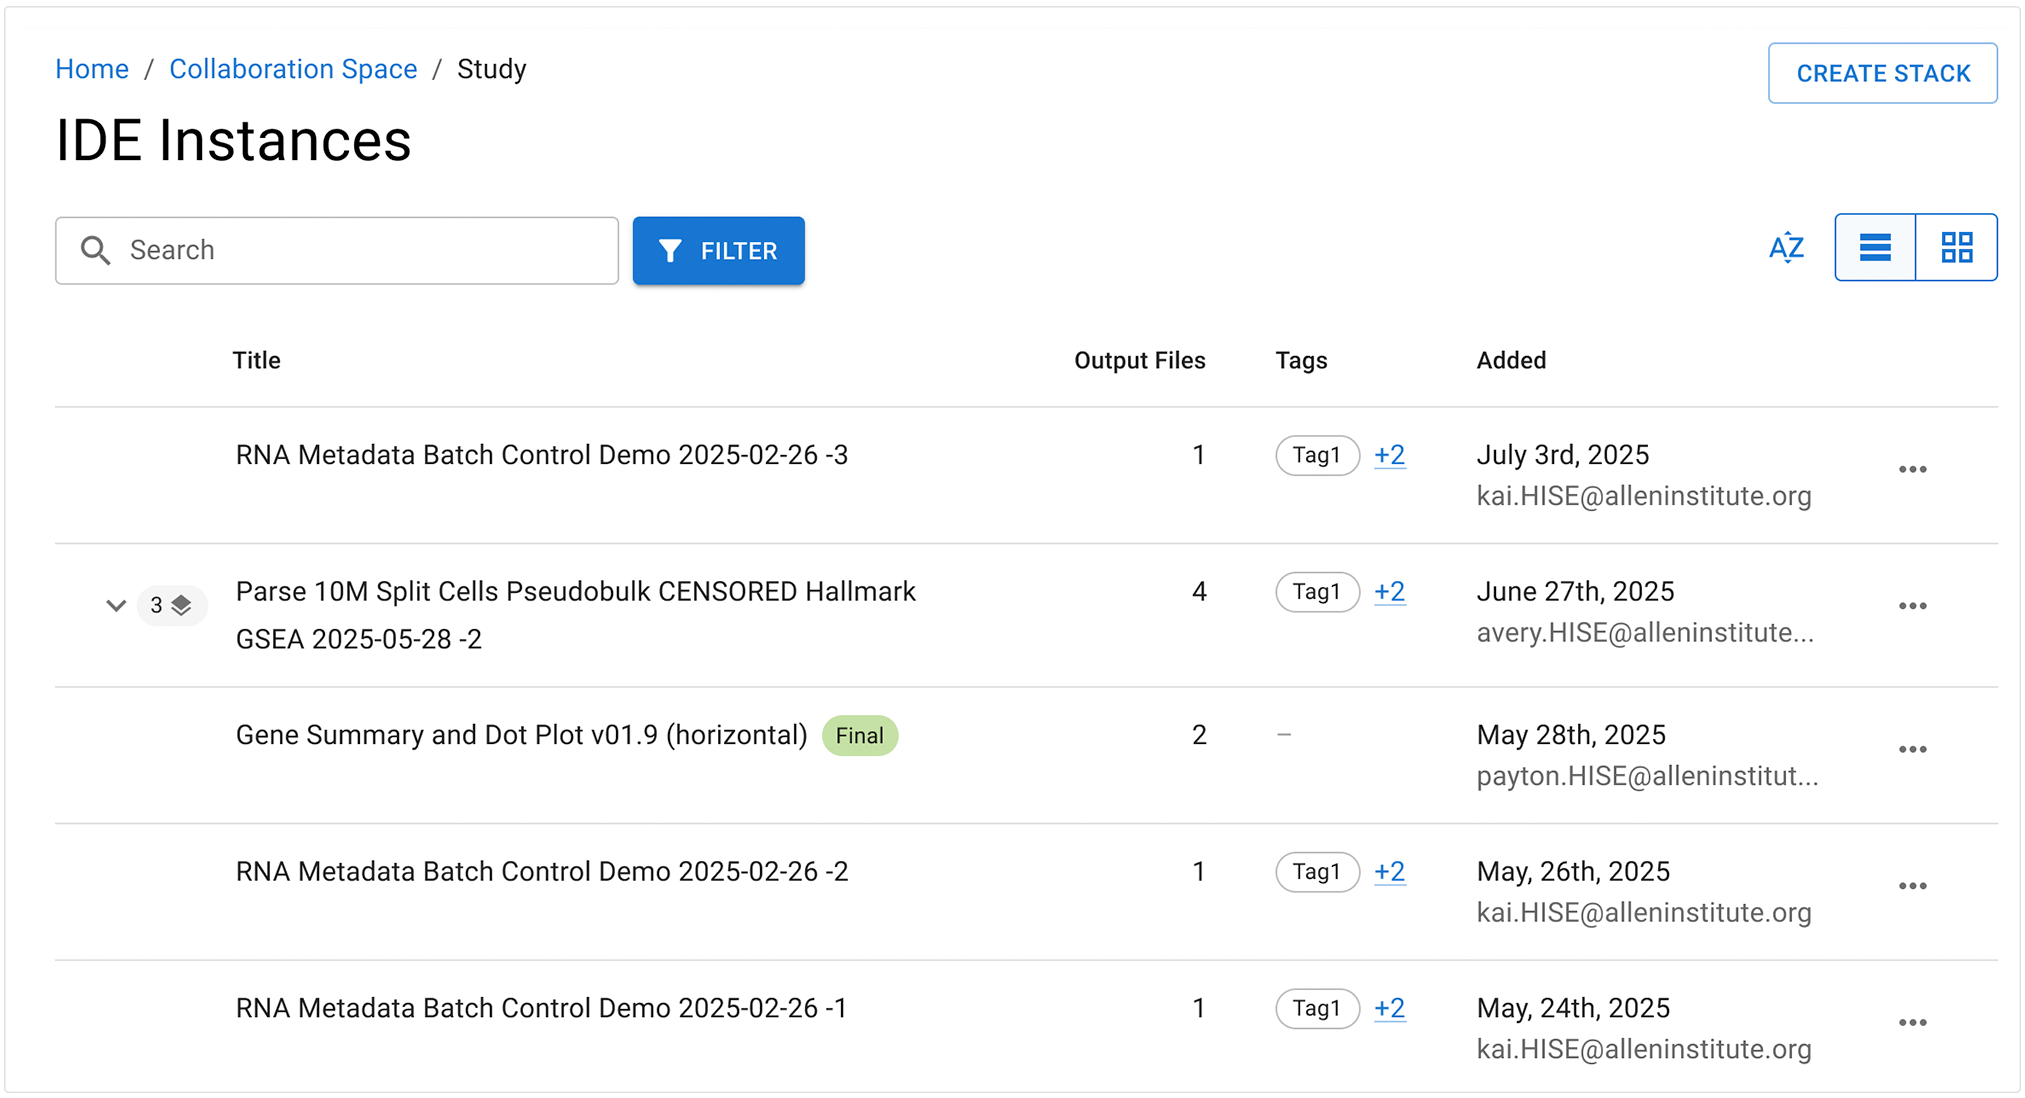
Task: Switch to grid view
Action: click(x=1956, y=247)
